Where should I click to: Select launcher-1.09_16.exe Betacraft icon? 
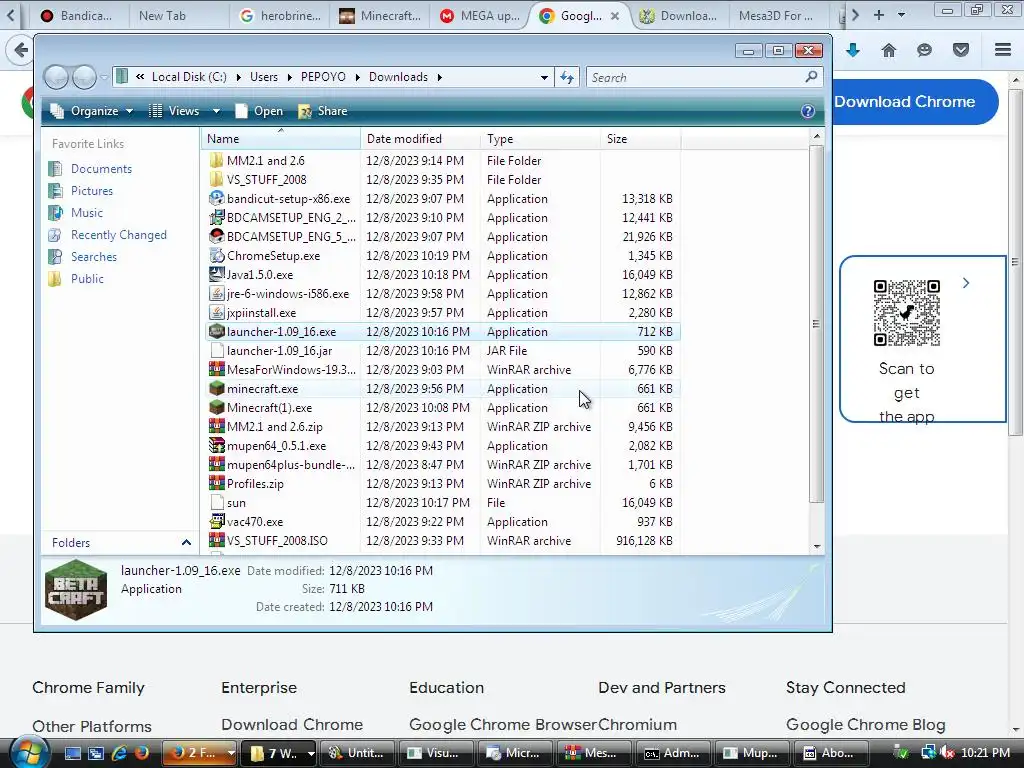coord(217,331)
